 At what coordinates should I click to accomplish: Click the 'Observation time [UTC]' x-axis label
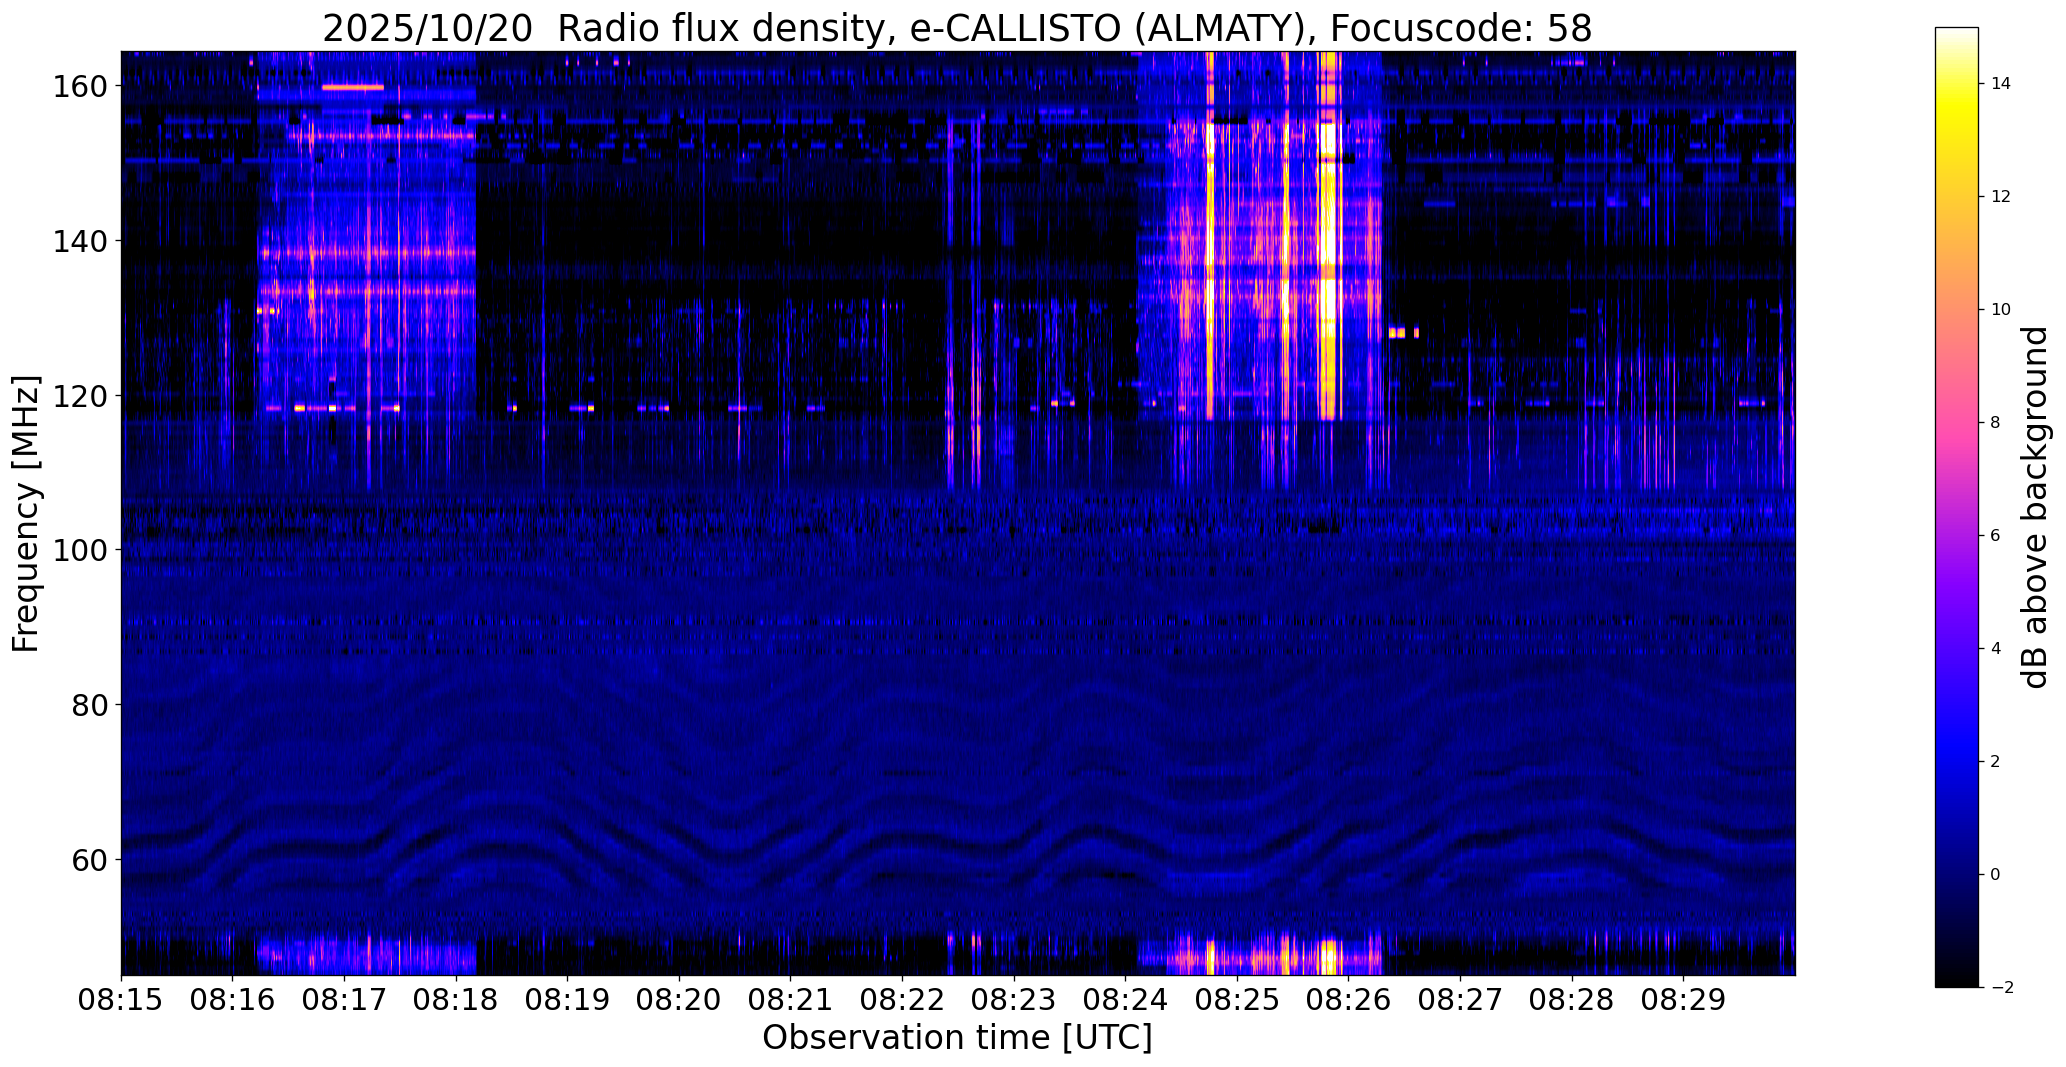957,1038
